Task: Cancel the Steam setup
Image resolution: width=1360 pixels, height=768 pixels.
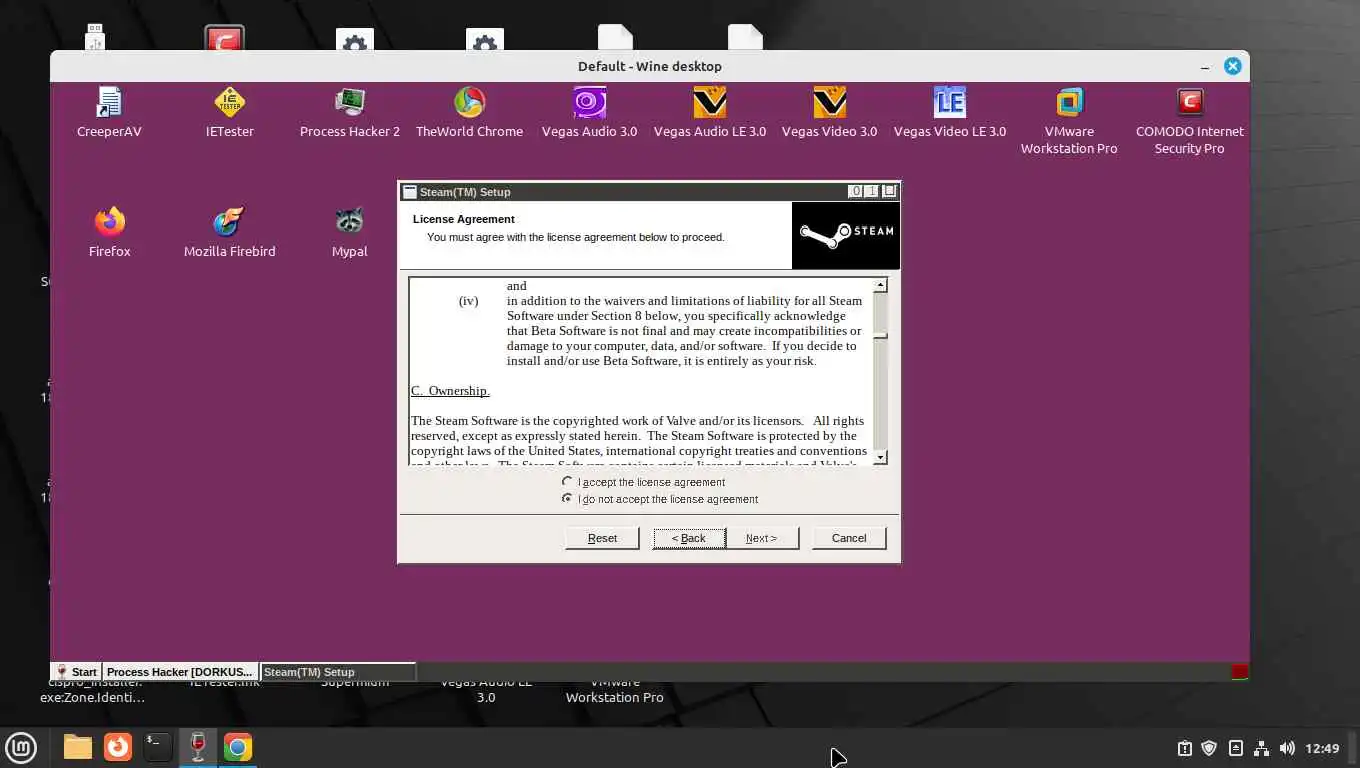Action: tap(849, 538)
